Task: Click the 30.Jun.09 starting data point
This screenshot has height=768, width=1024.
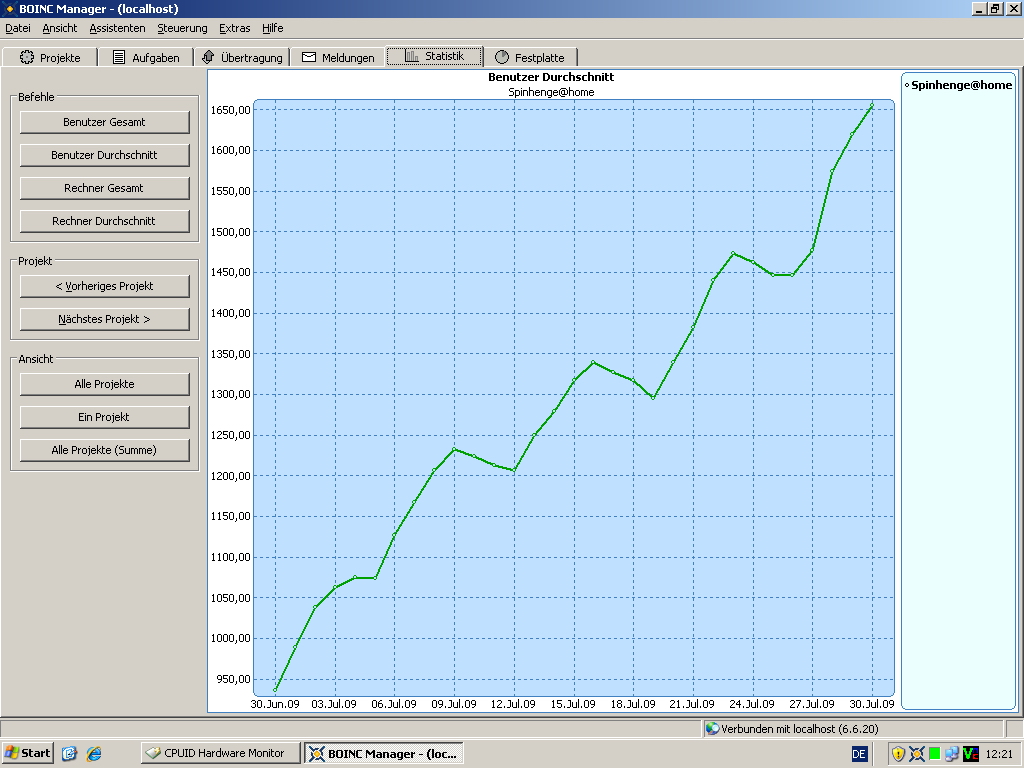Action: point(275,690)
